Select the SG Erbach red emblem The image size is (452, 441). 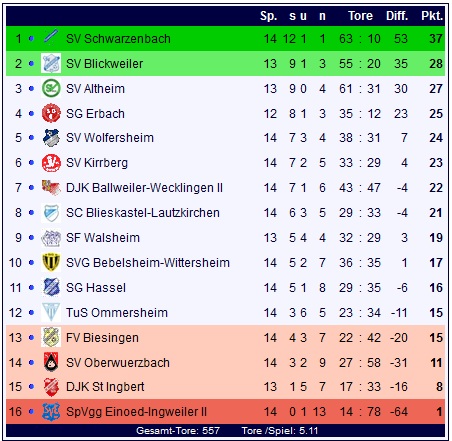pos(51,113)
